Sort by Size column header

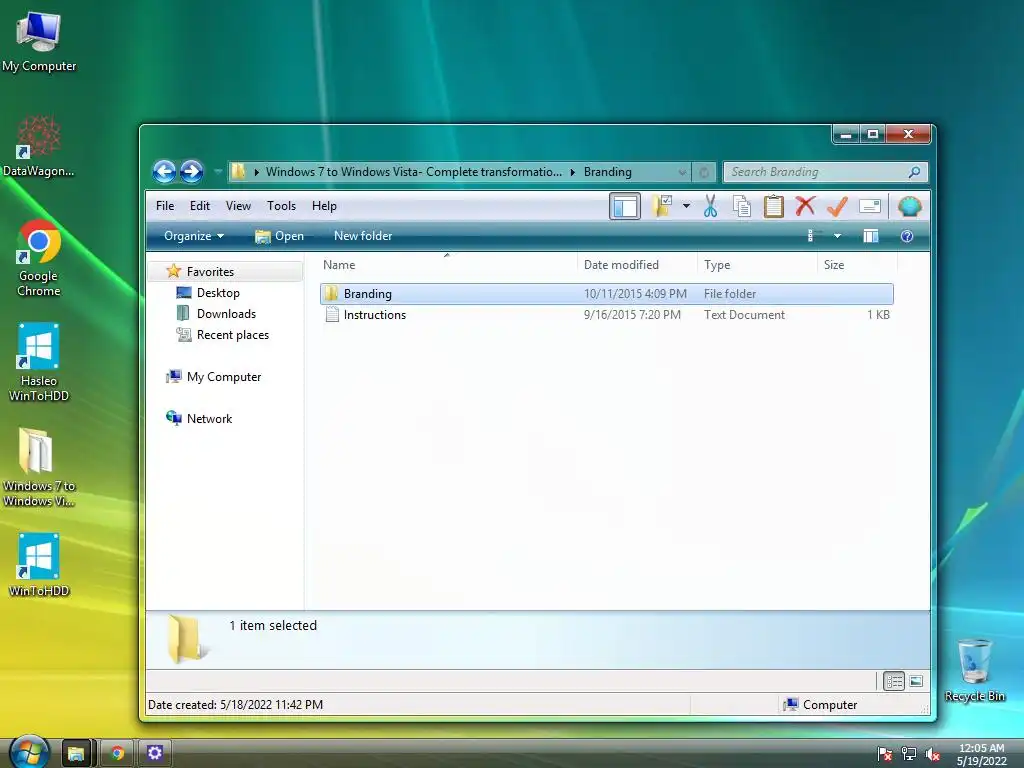tap(857, 264)
